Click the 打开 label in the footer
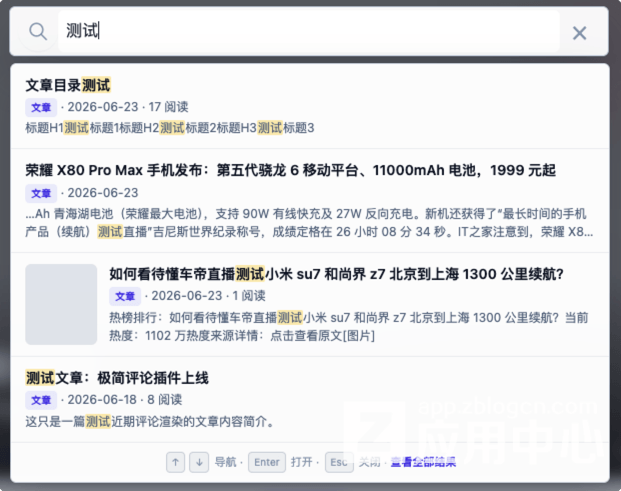Screen dimensions: 621x491 [x=301, y=462]
